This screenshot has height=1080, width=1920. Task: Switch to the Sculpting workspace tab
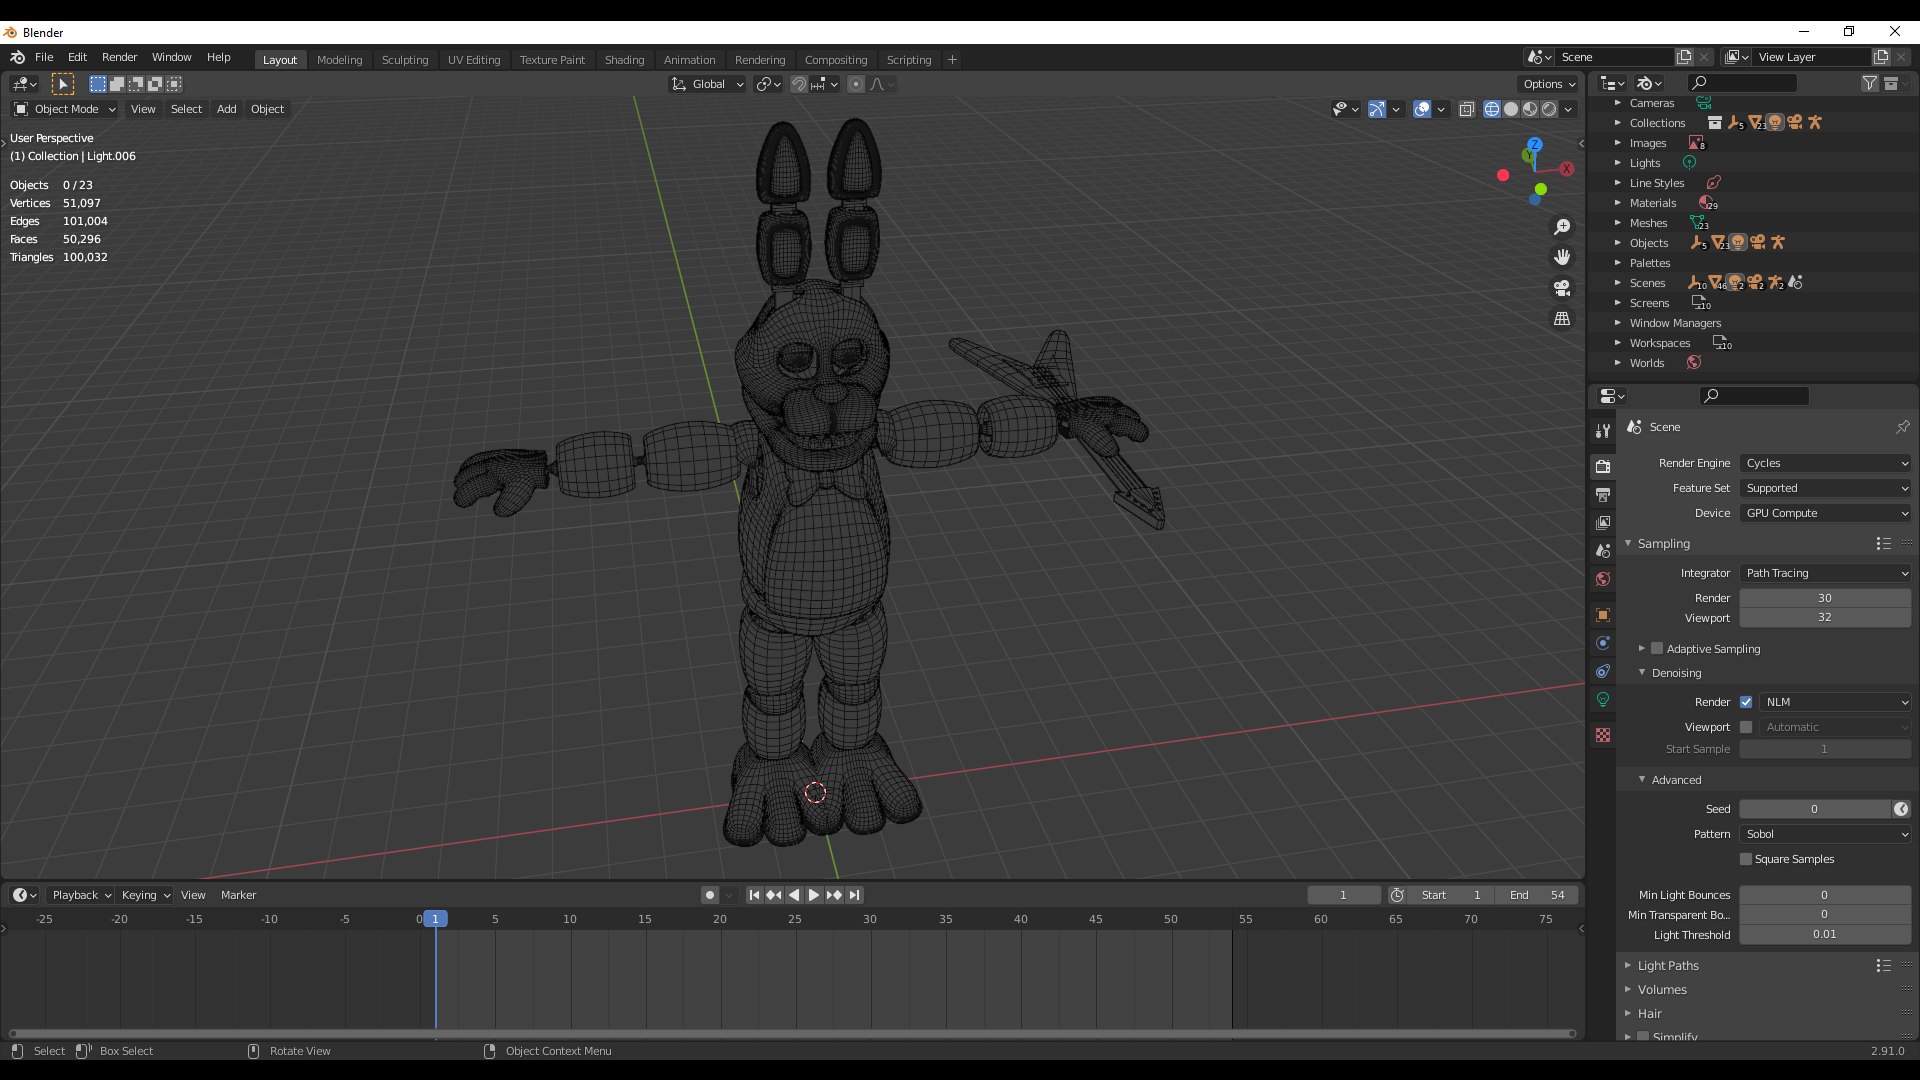(x=405, y=60)
